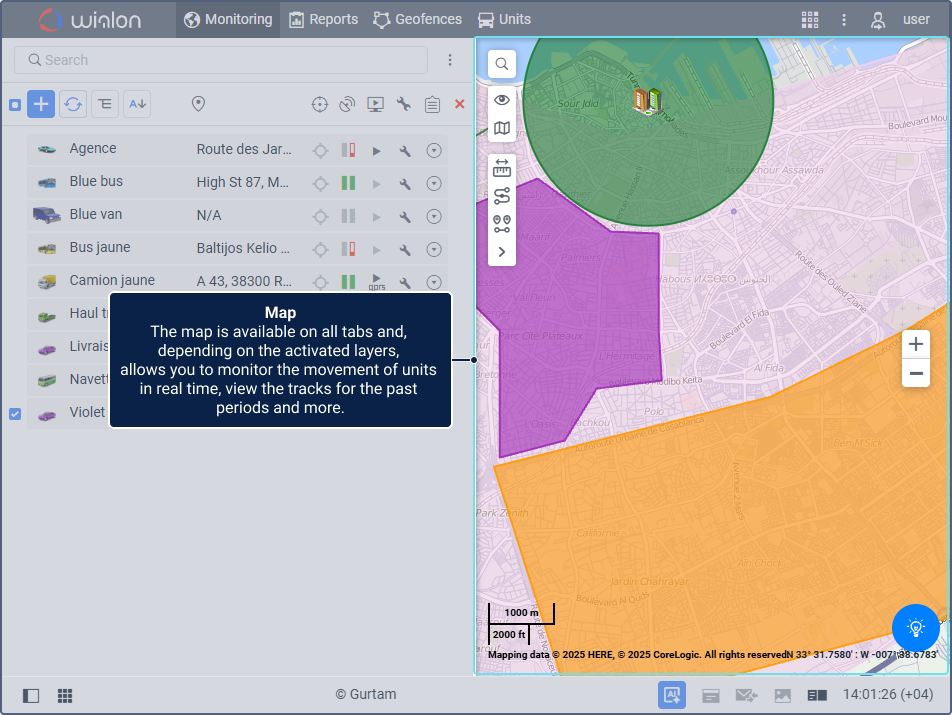Screen dimensions: 952x715
Task: Open Bus jaune properties wrench
Action: (405, 249)
